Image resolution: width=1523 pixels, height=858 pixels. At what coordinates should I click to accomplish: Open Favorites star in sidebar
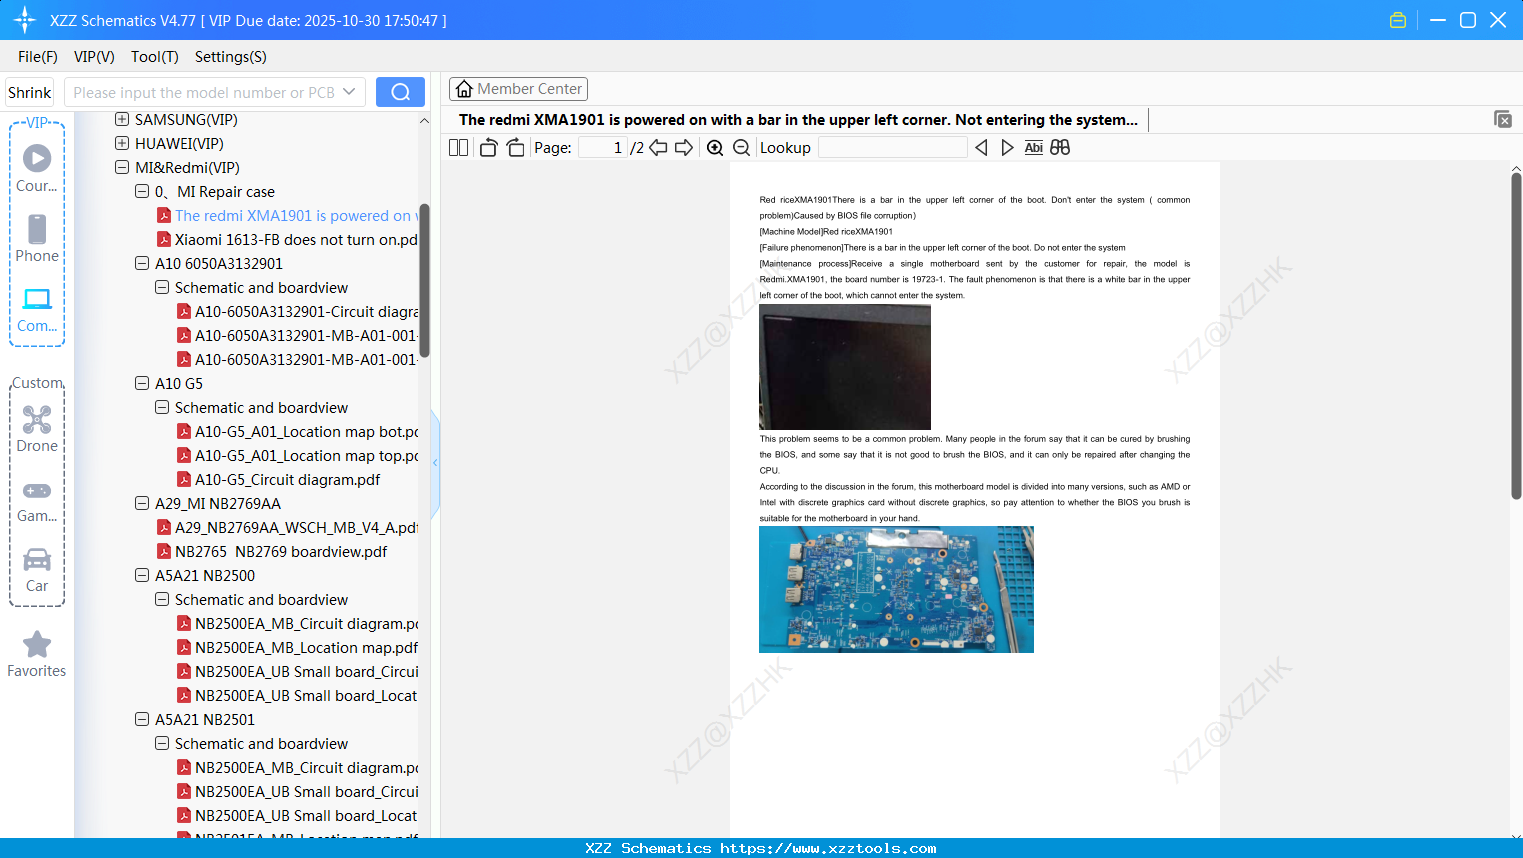coord(37,654)
